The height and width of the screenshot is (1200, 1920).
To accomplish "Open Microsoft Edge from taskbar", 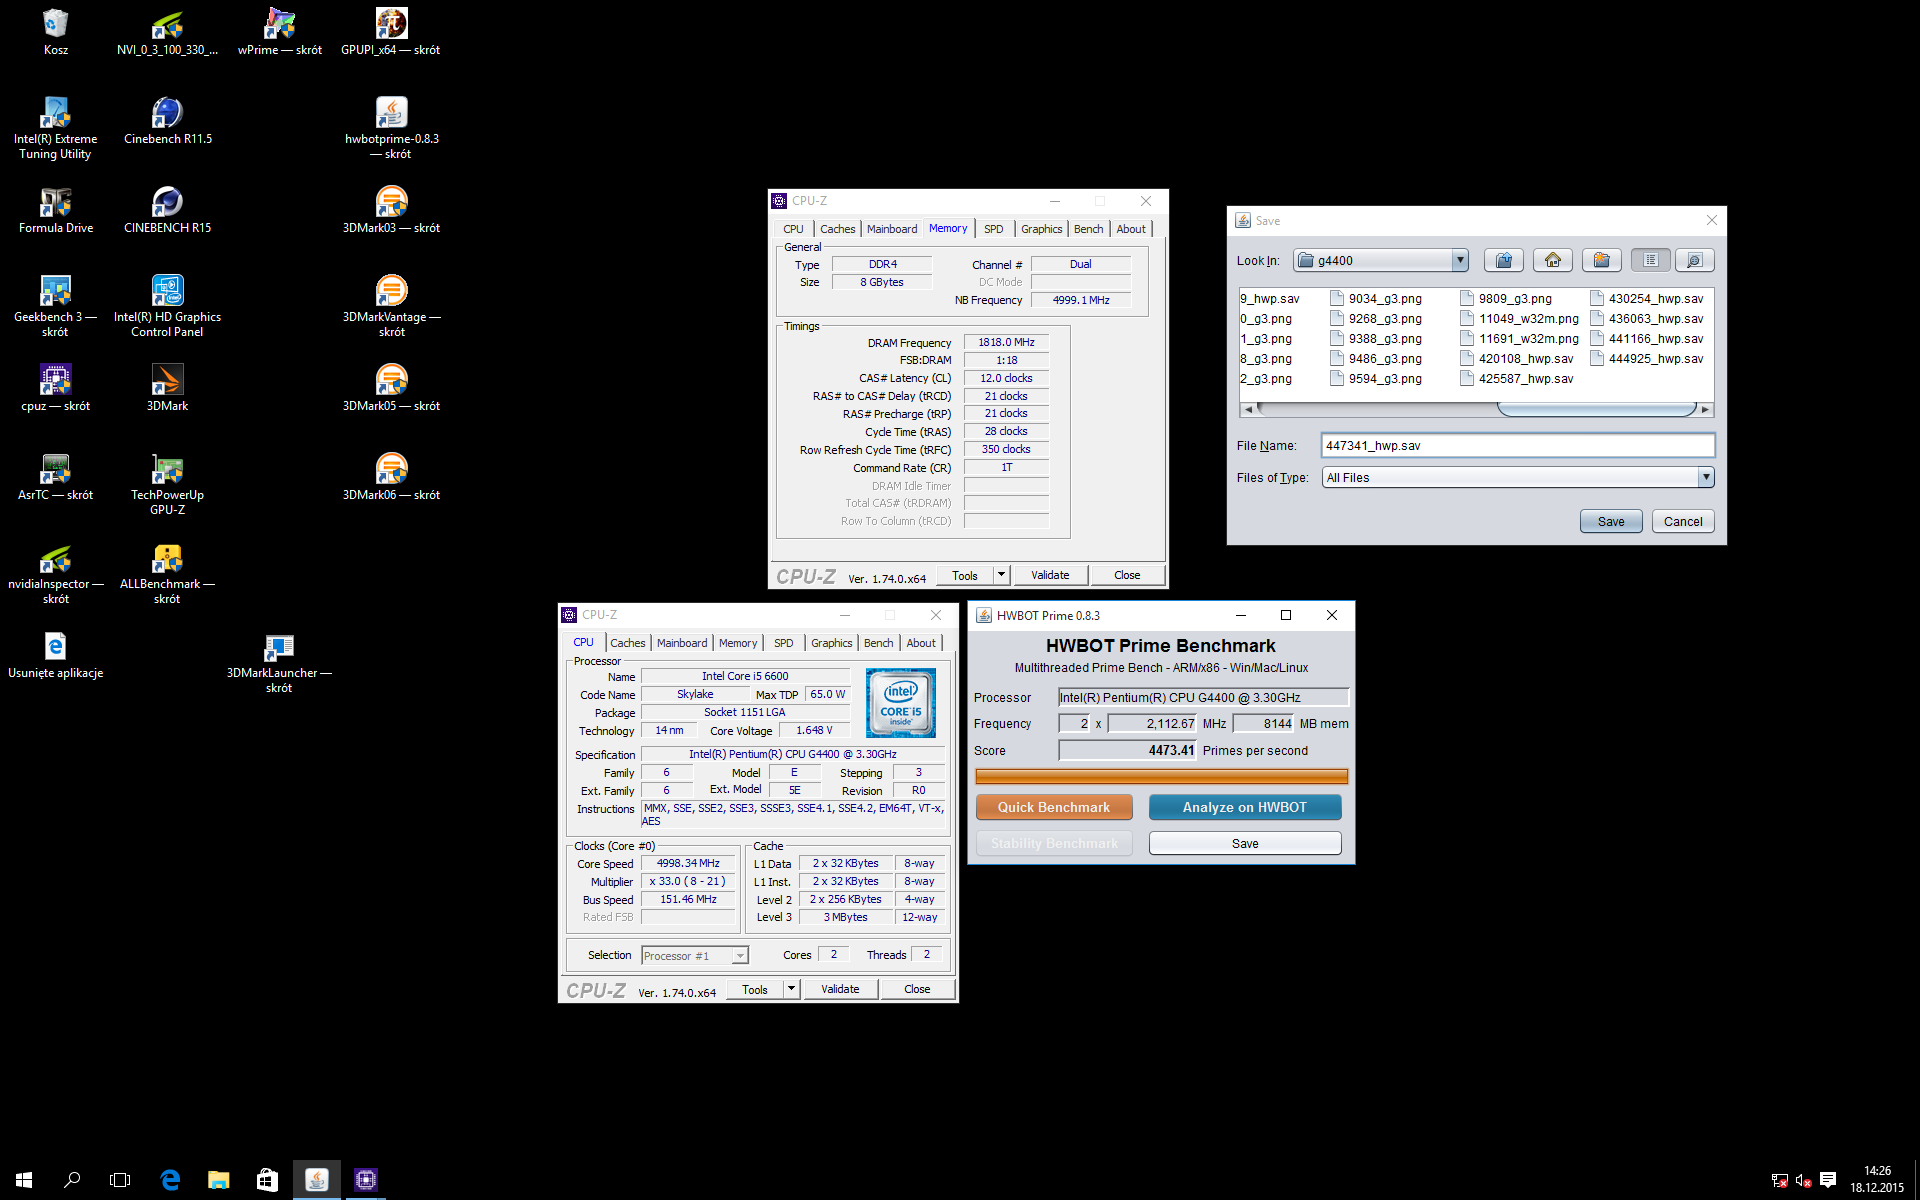I will (170, 1180).
